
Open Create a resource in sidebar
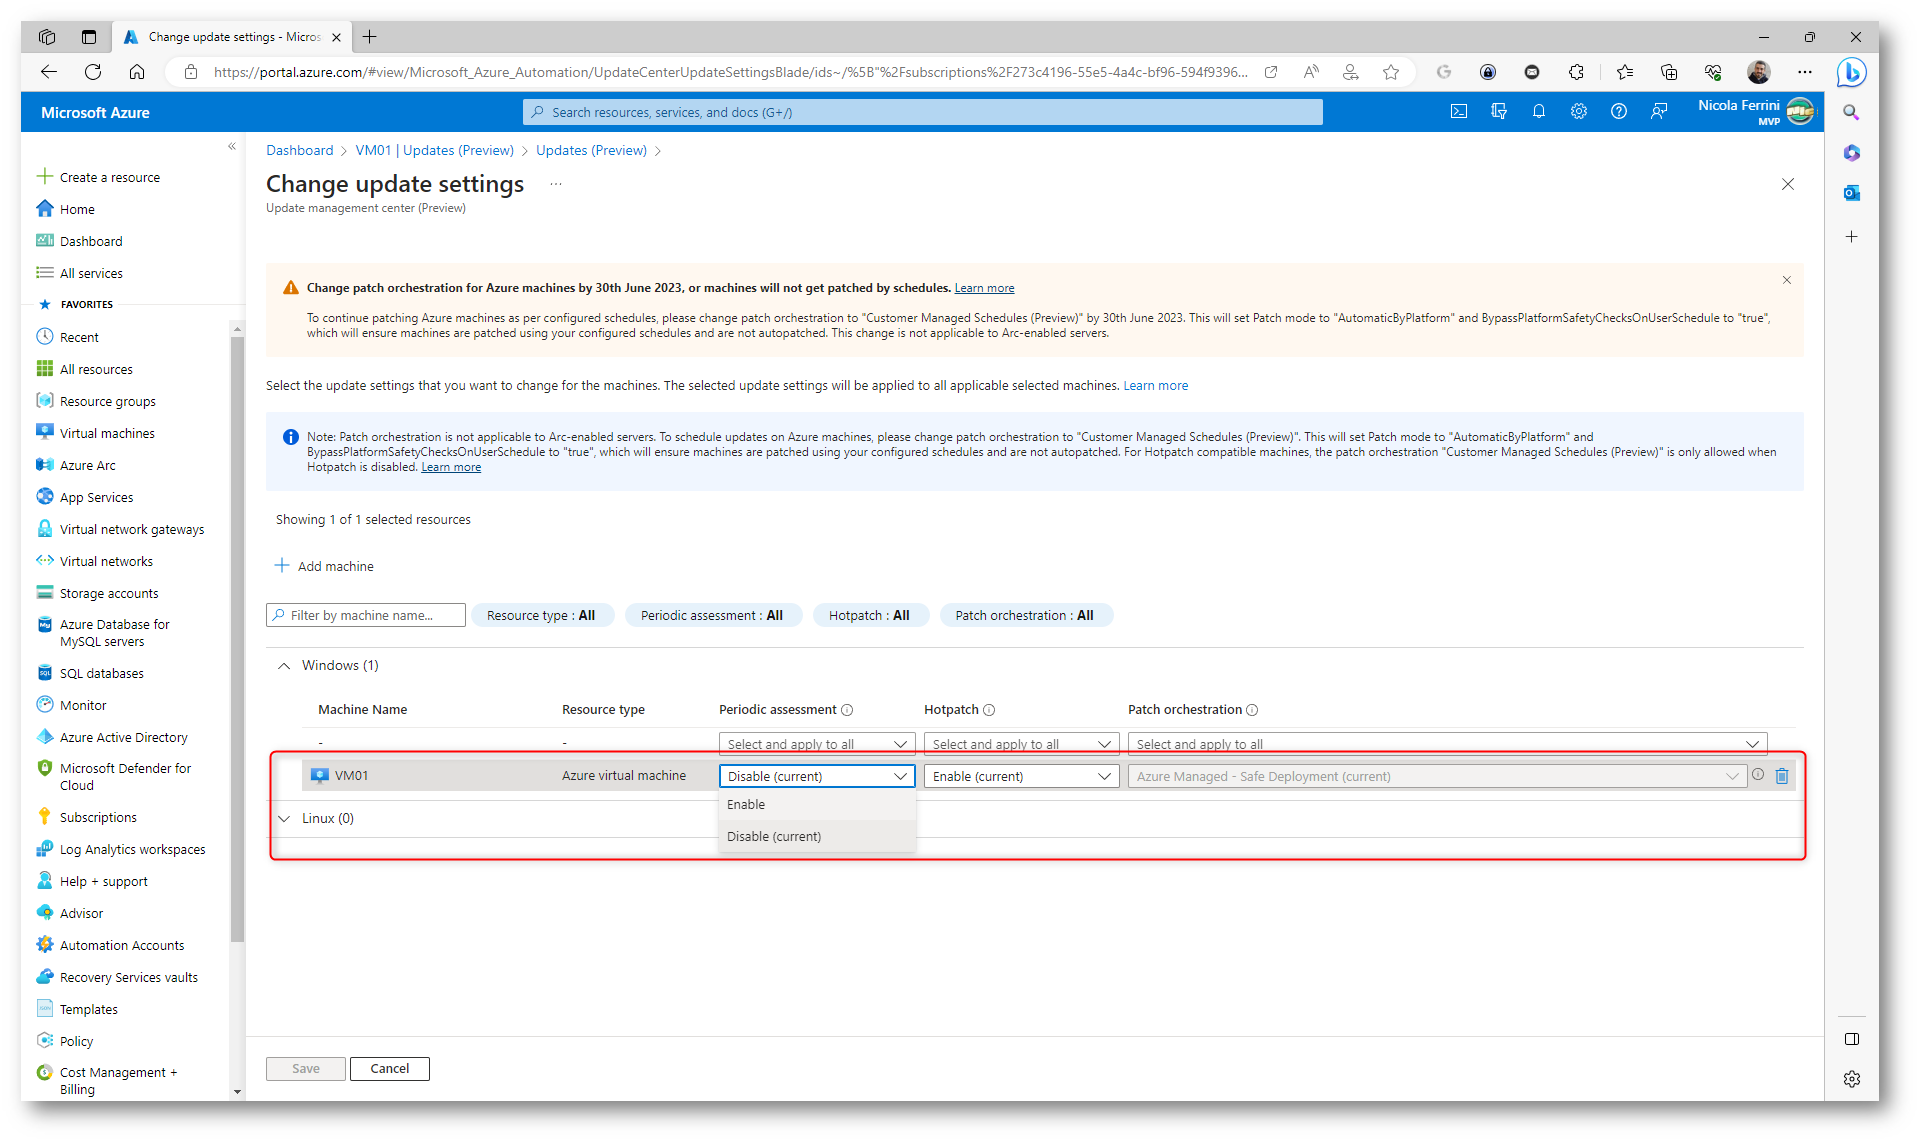tap(109, 177)
